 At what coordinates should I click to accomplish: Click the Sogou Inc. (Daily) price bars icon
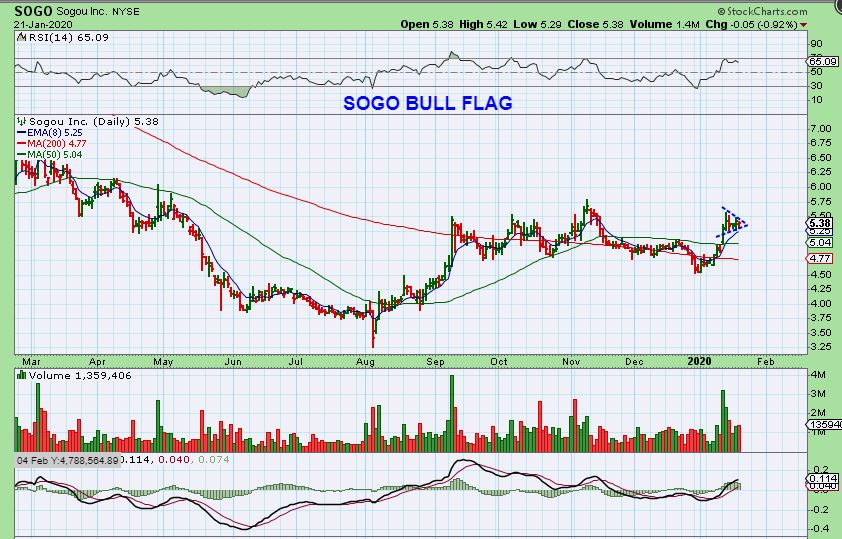click(x=21, y=121)
